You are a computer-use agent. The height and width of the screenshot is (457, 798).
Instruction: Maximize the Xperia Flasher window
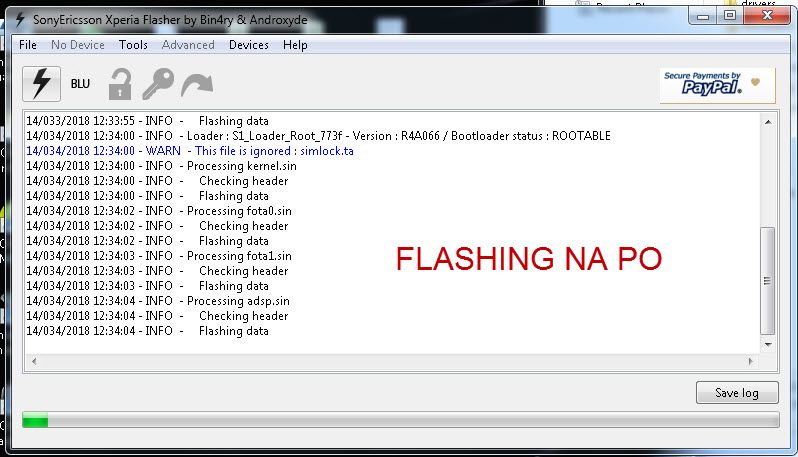tap(729, 16)
